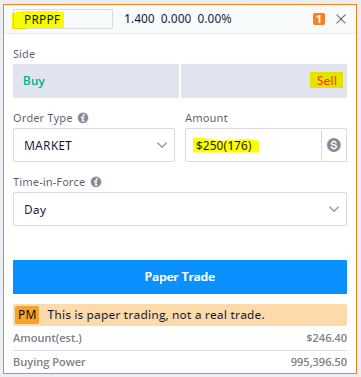Click the Time-in-Force info icon
The width and height of the screenshot is (361, 377).
point(96,182)
